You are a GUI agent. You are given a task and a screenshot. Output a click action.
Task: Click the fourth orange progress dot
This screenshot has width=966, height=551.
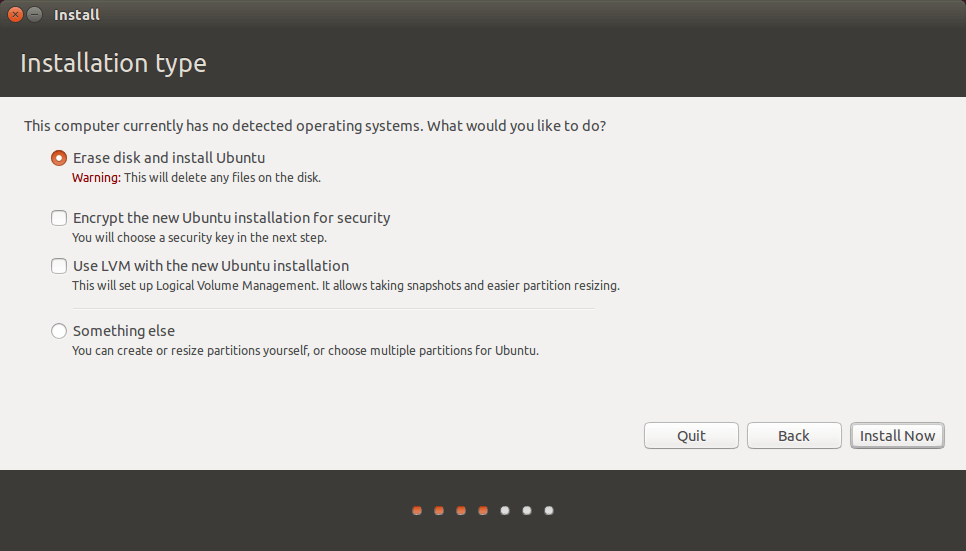click(483, 510)
